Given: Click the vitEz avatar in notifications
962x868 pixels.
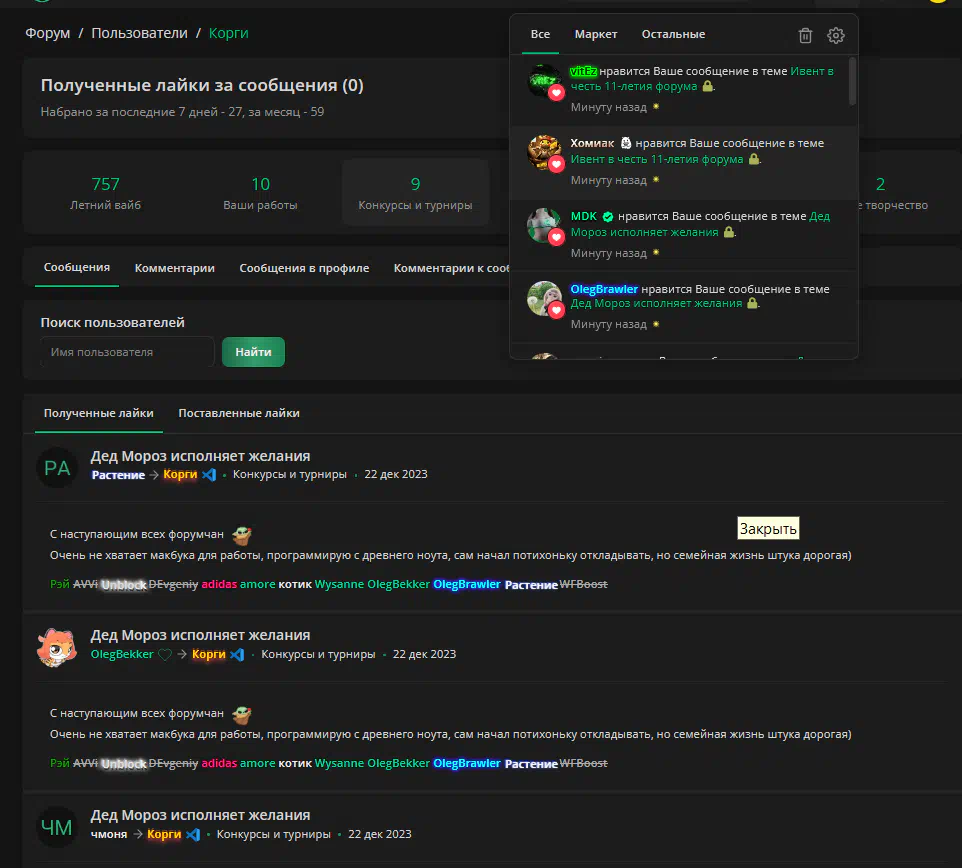Looking at the screenshot, I should [544, 80].
